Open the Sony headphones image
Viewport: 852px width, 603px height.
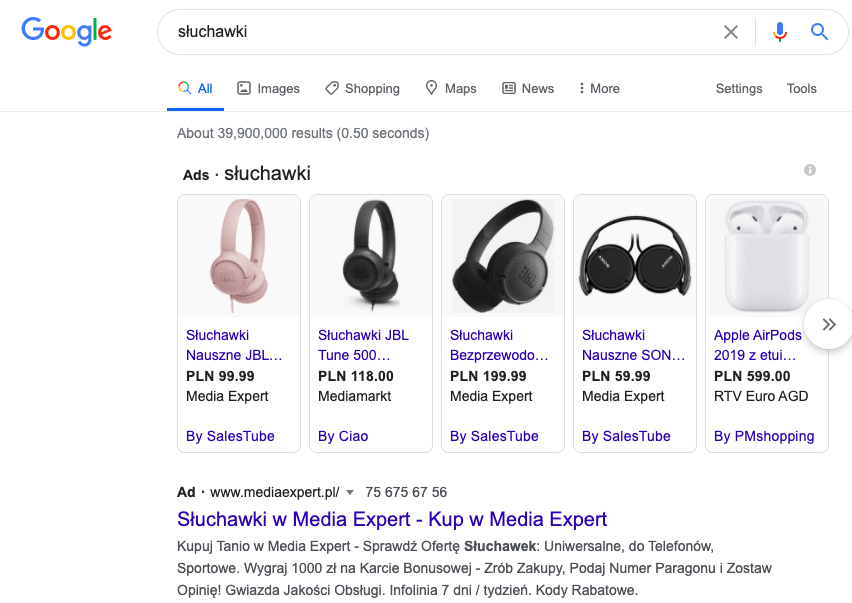click(635, 256)
